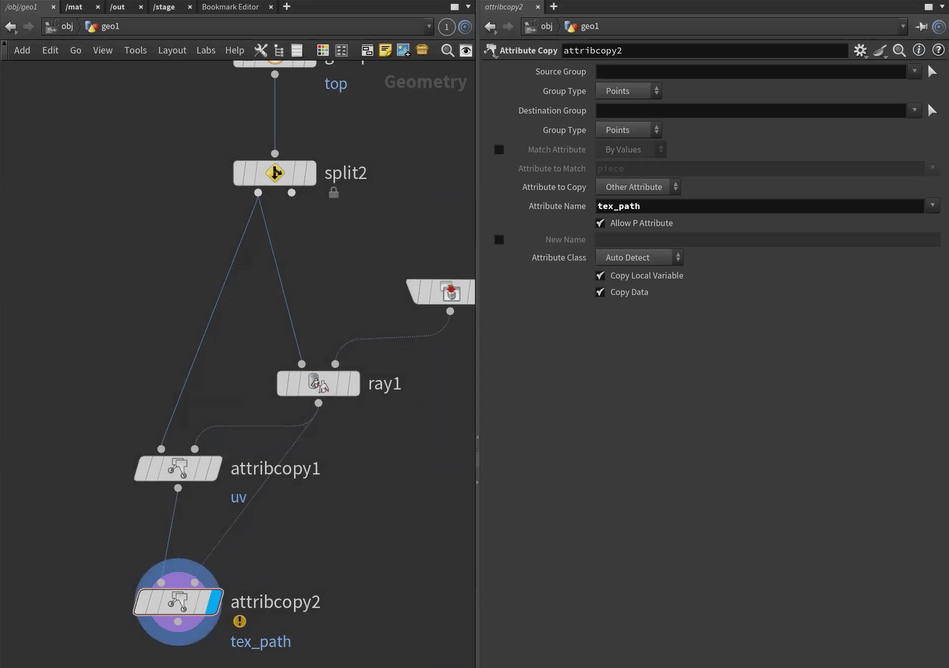
Task: Open the Labs menu
Action: tap(205, 50)
